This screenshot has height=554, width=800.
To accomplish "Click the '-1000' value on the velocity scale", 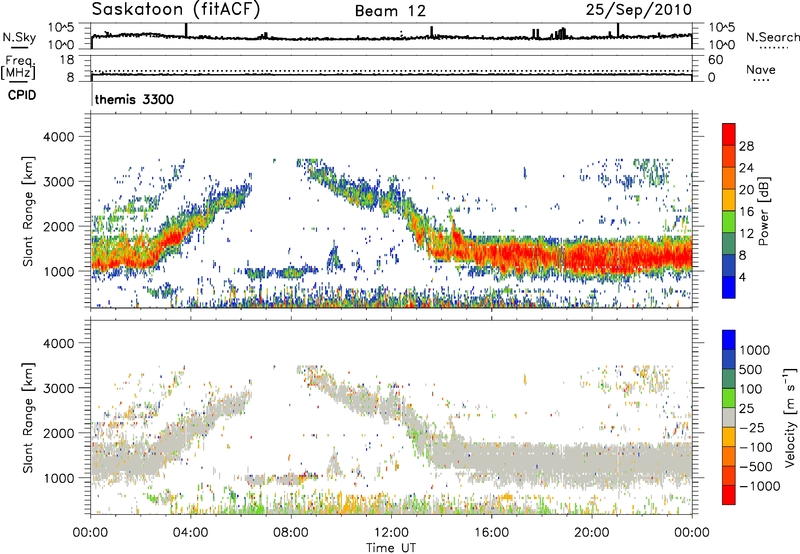I will click(760, 486).
